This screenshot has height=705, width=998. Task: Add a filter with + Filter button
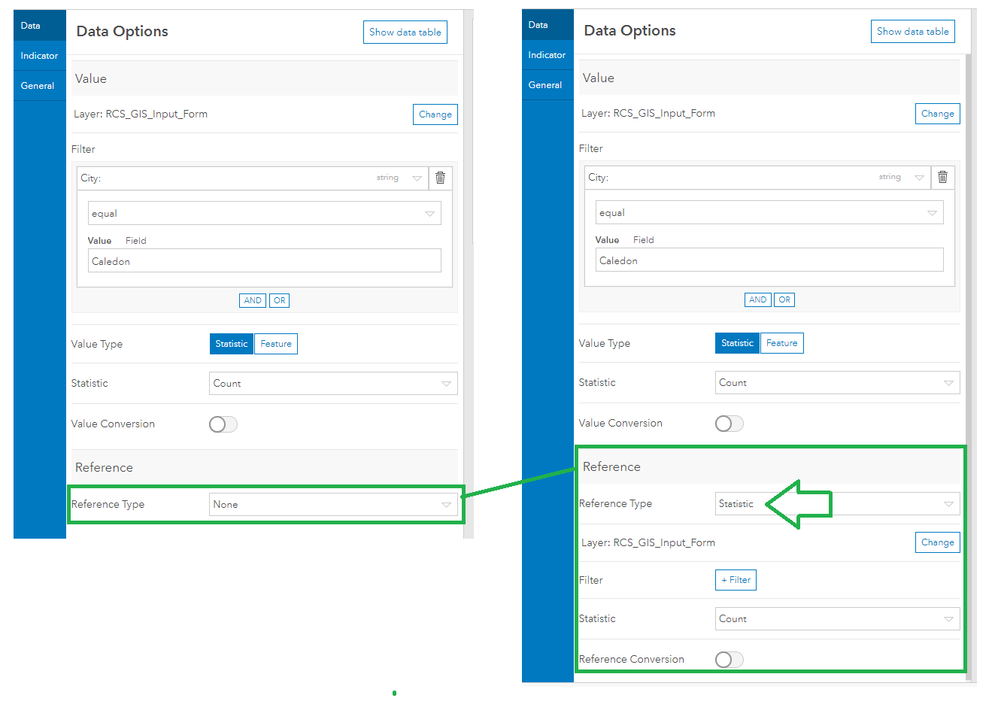[x=736, y=580]
